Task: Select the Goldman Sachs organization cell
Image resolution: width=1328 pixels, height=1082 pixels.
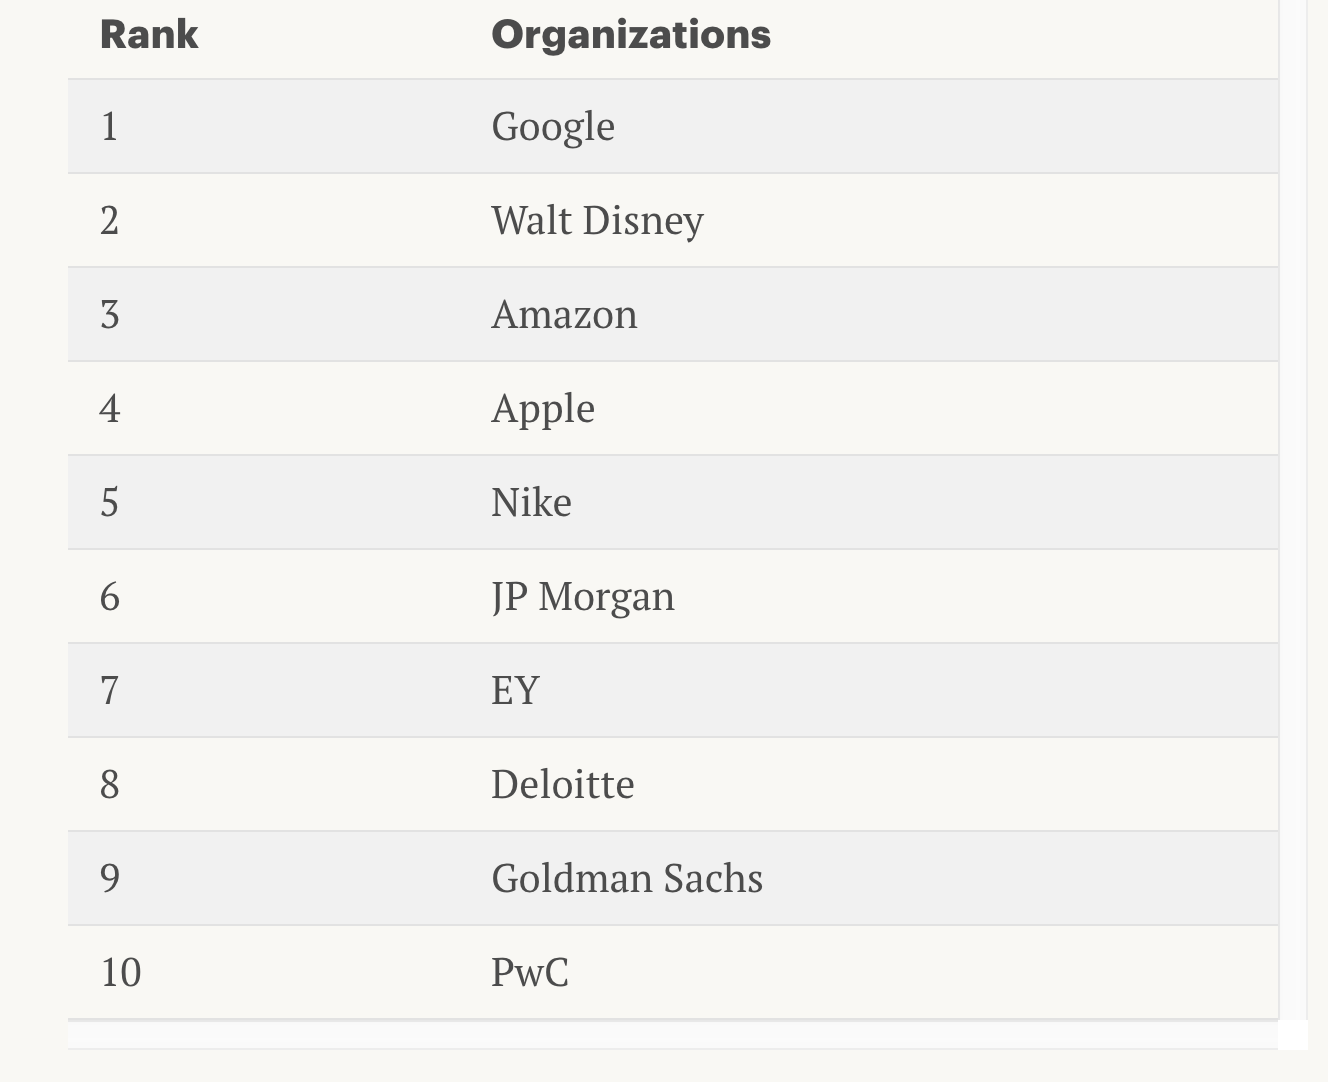Action: click(627, 879)
